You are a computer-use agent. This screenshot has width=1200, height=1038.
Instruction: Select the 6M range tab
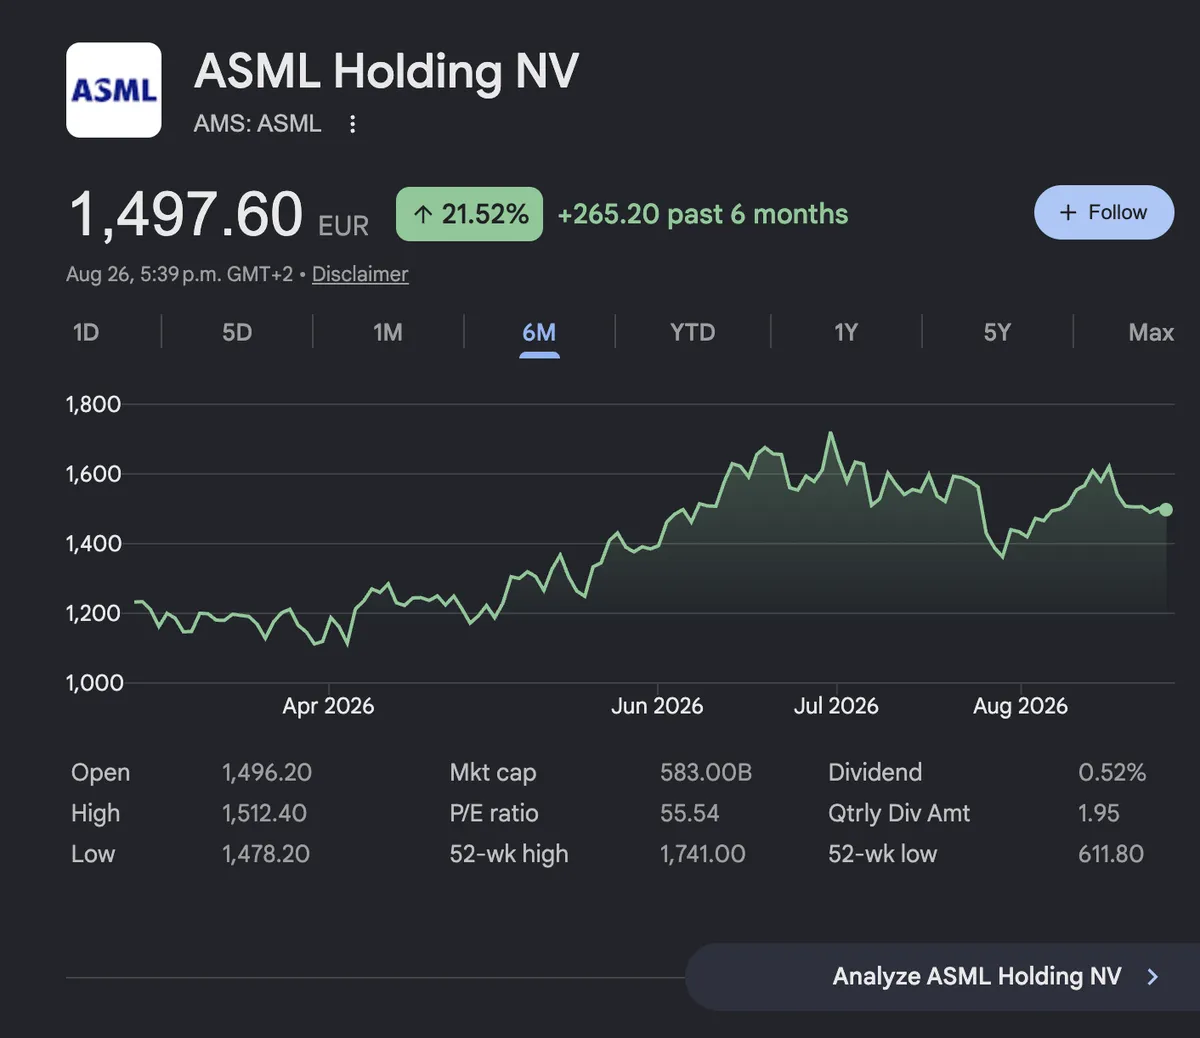[539, 333]
